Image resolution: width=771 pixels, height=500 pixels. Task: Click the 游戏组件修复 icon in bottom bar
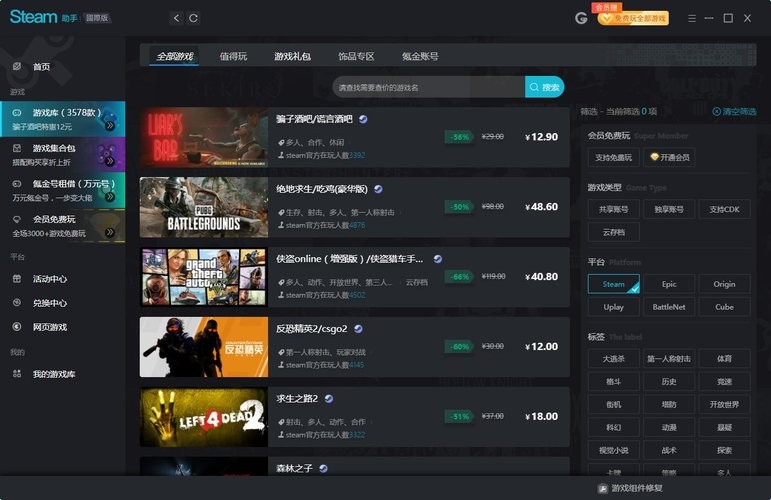(602, 488)
